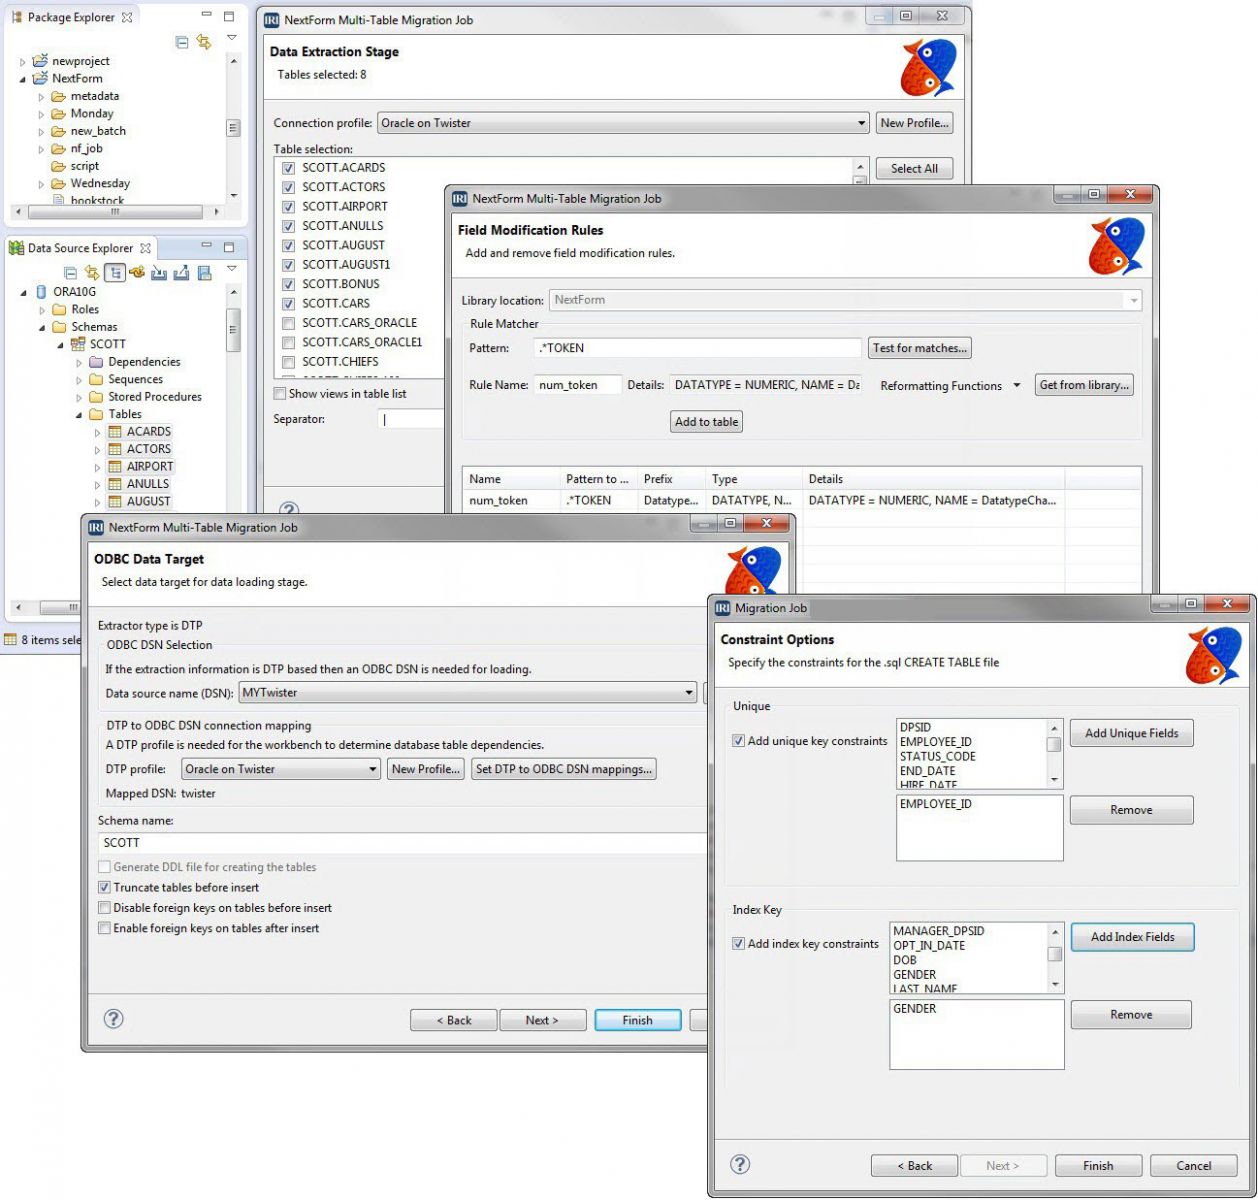Uncheck the SCOTT.ACARDS table

pyautogui.click(x=288, y=168)
